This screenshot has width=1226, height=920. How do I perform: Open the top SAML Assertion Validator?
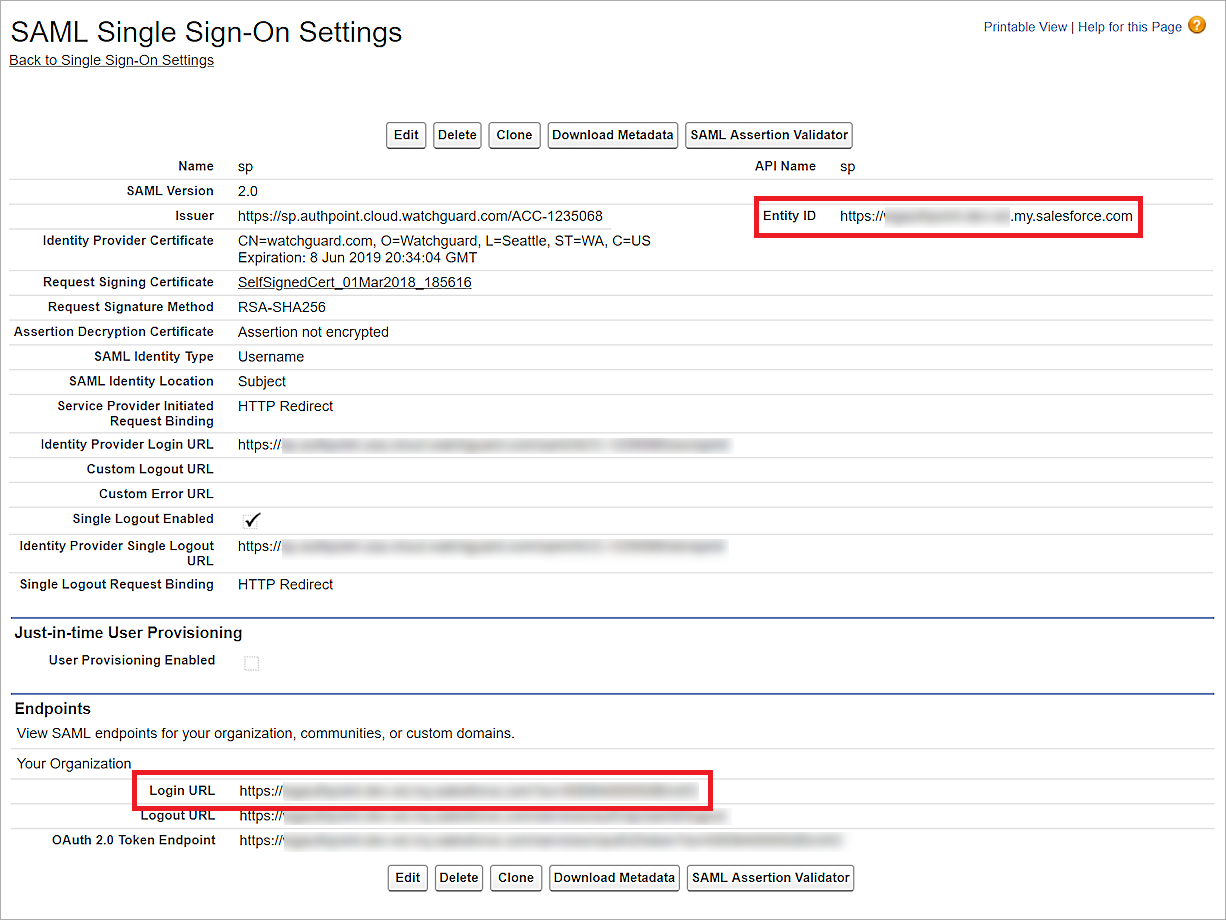(769, 135)
